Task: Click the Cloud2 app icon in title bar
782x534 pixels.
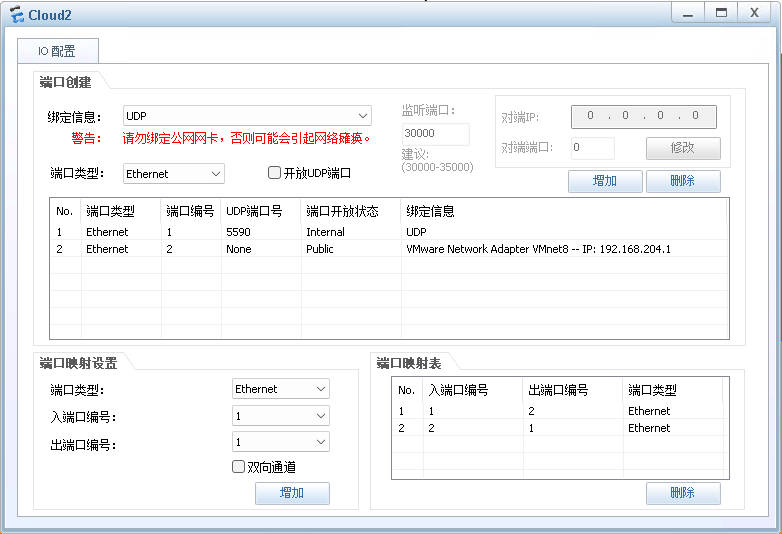Action: (15, 14)
